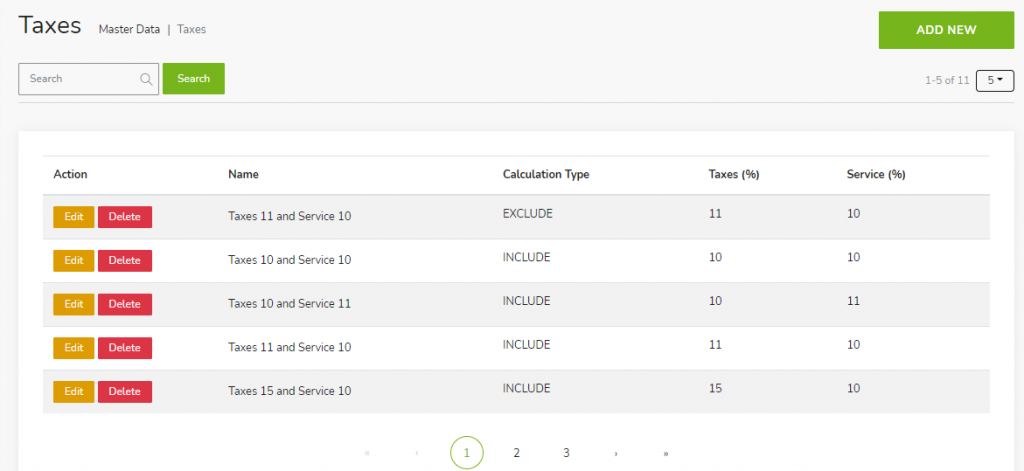1024x471 pixels.
Task: Click the Taxes value 15 cell
Action: (715, 389)
